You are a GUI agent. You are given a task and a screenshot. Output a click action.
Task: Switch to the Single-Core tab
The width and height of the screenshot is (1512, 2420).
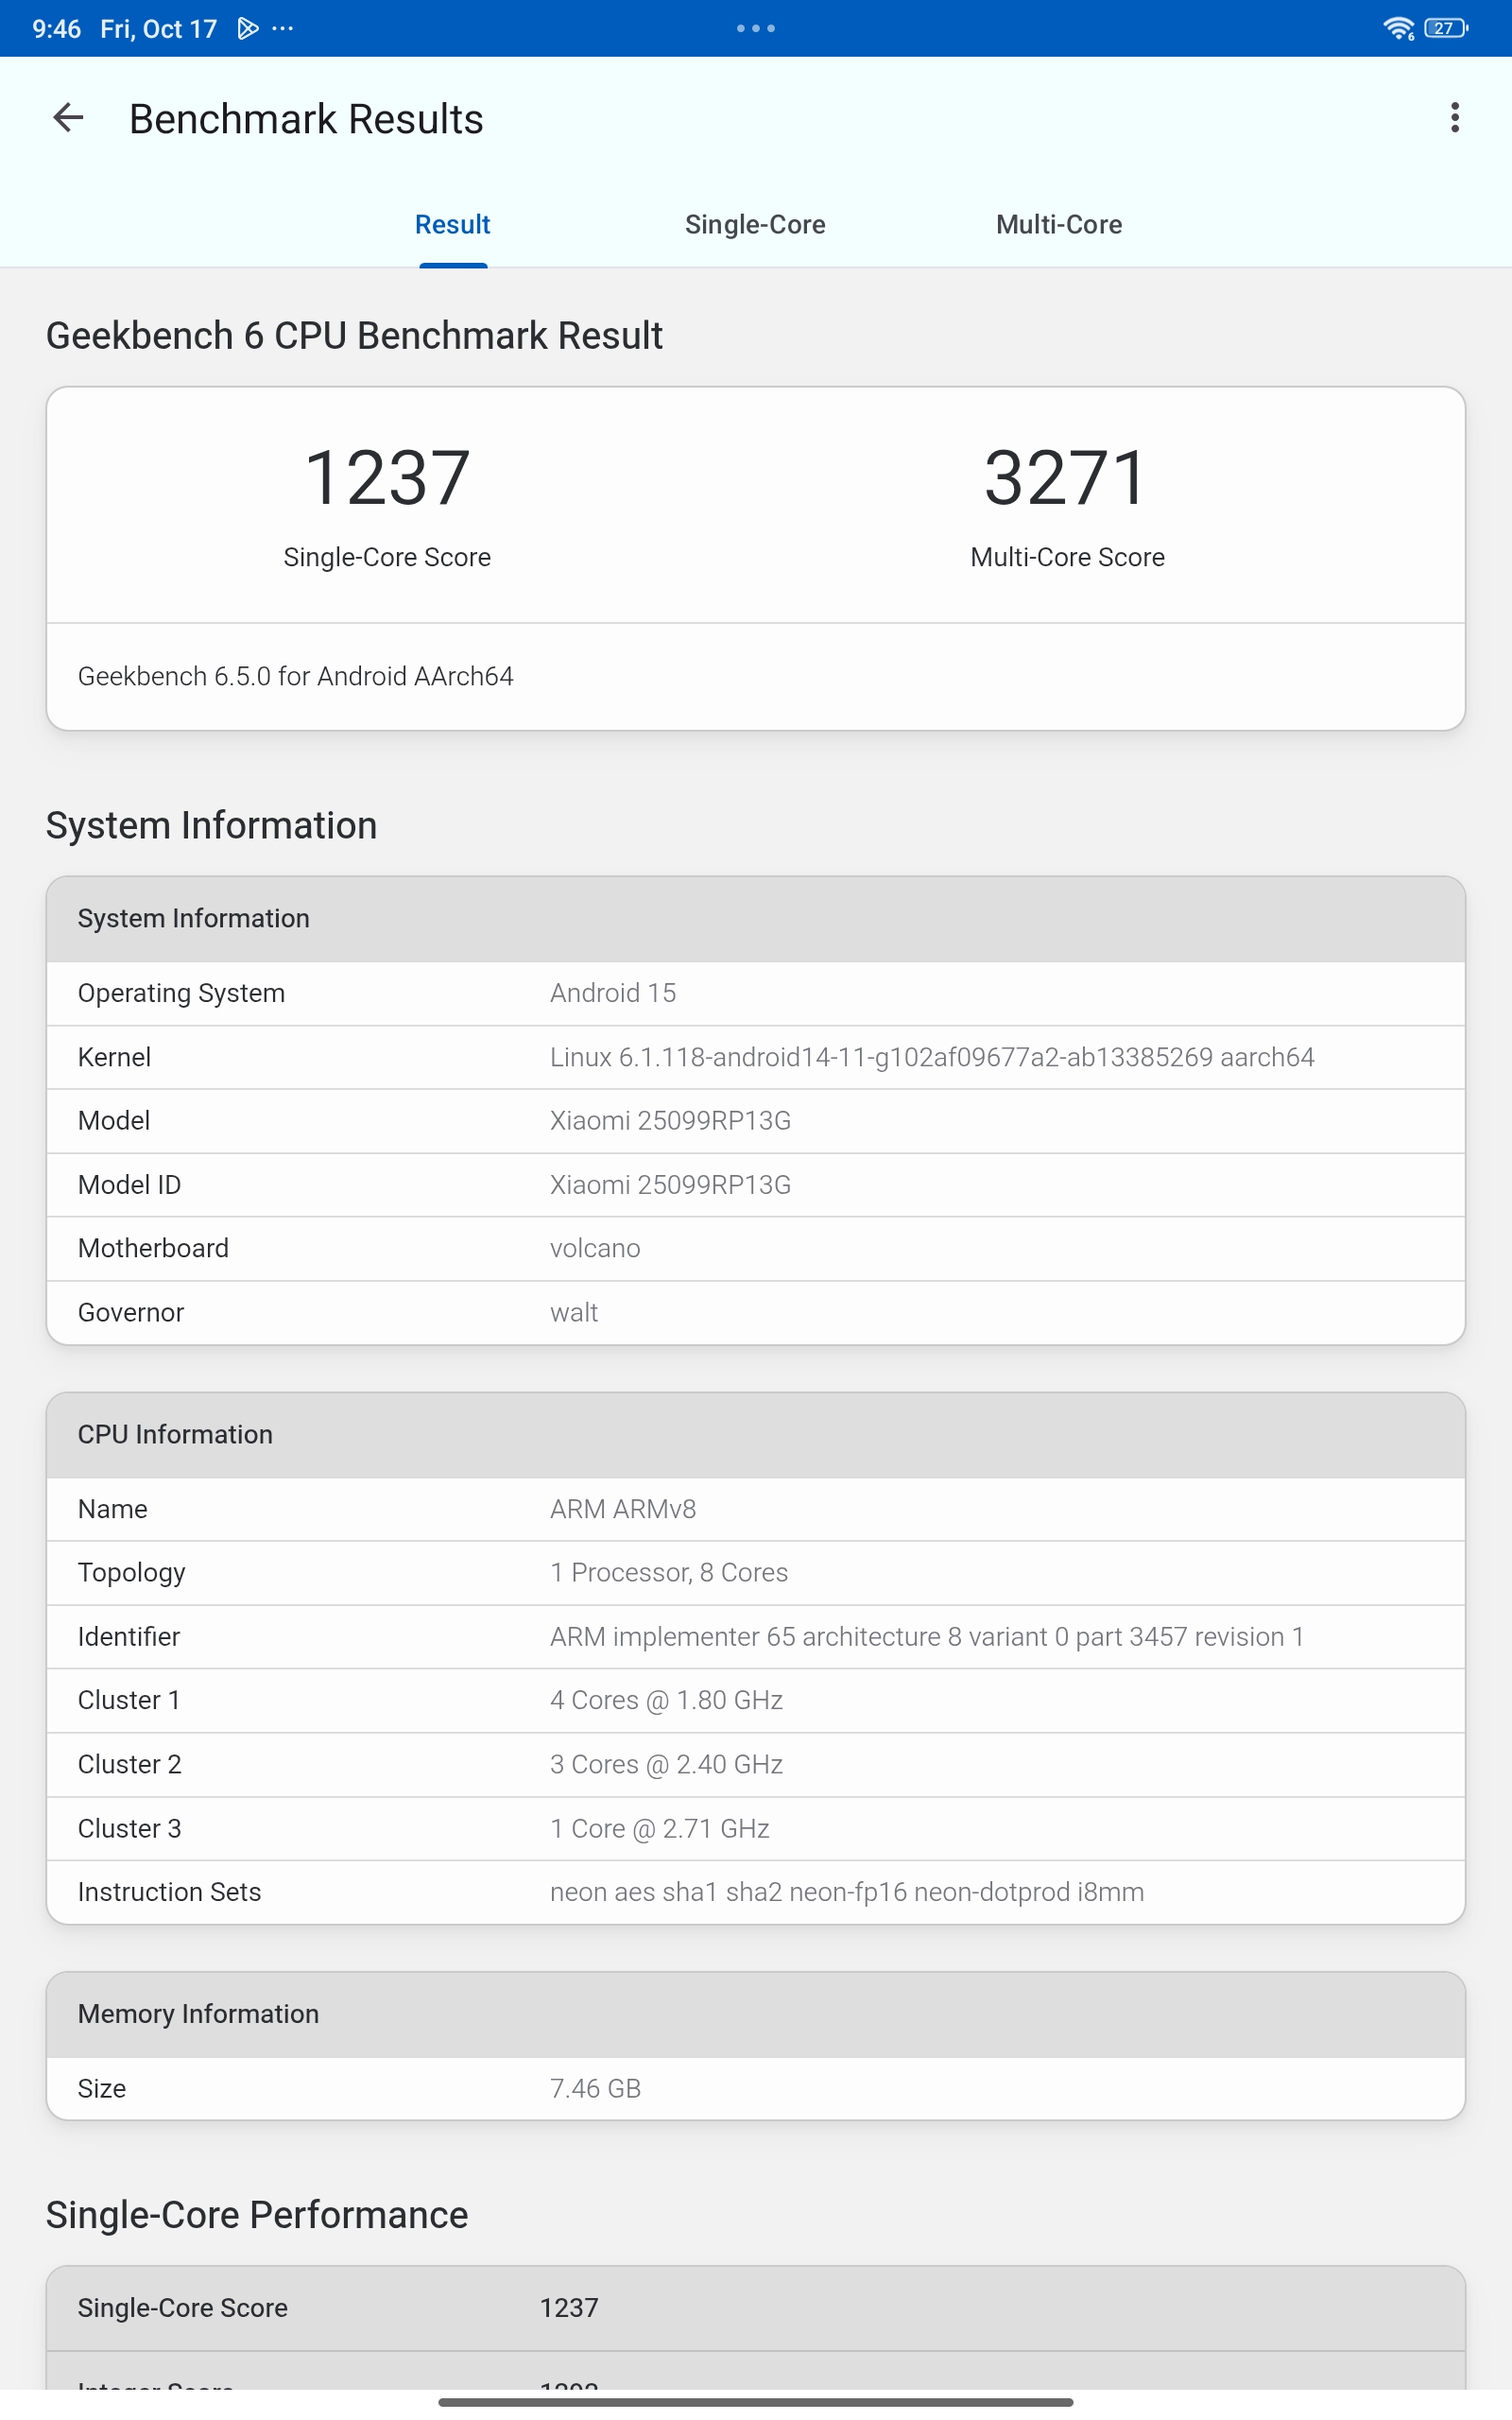click(755, 225)
